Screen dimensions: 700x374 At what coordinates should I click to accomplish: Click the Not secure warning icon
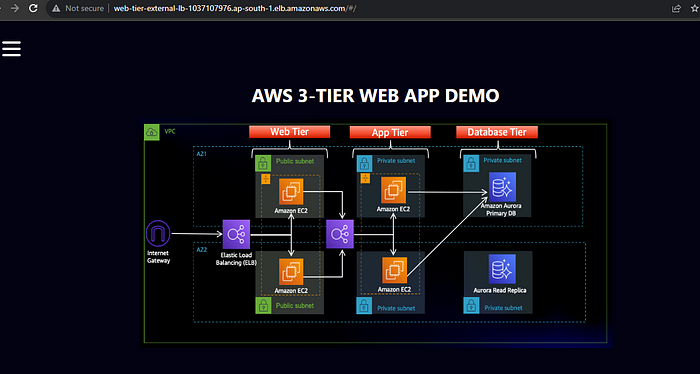[x=56, y=8]
